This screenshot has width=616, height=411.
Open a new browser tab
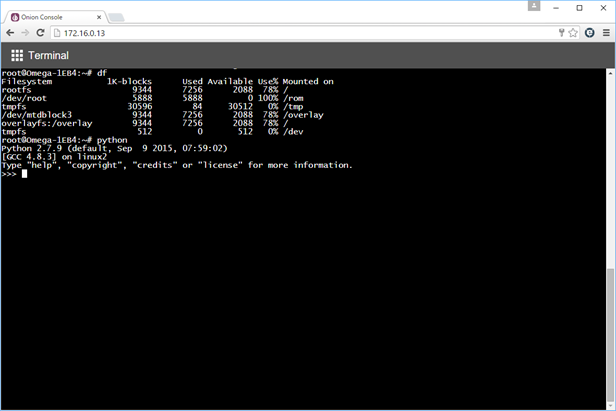click(116, 16)
